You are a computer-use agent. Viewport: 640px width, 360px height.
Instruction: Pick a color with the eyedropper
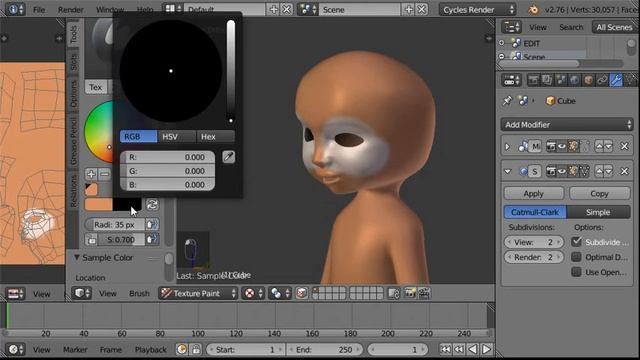click(229, 157)
